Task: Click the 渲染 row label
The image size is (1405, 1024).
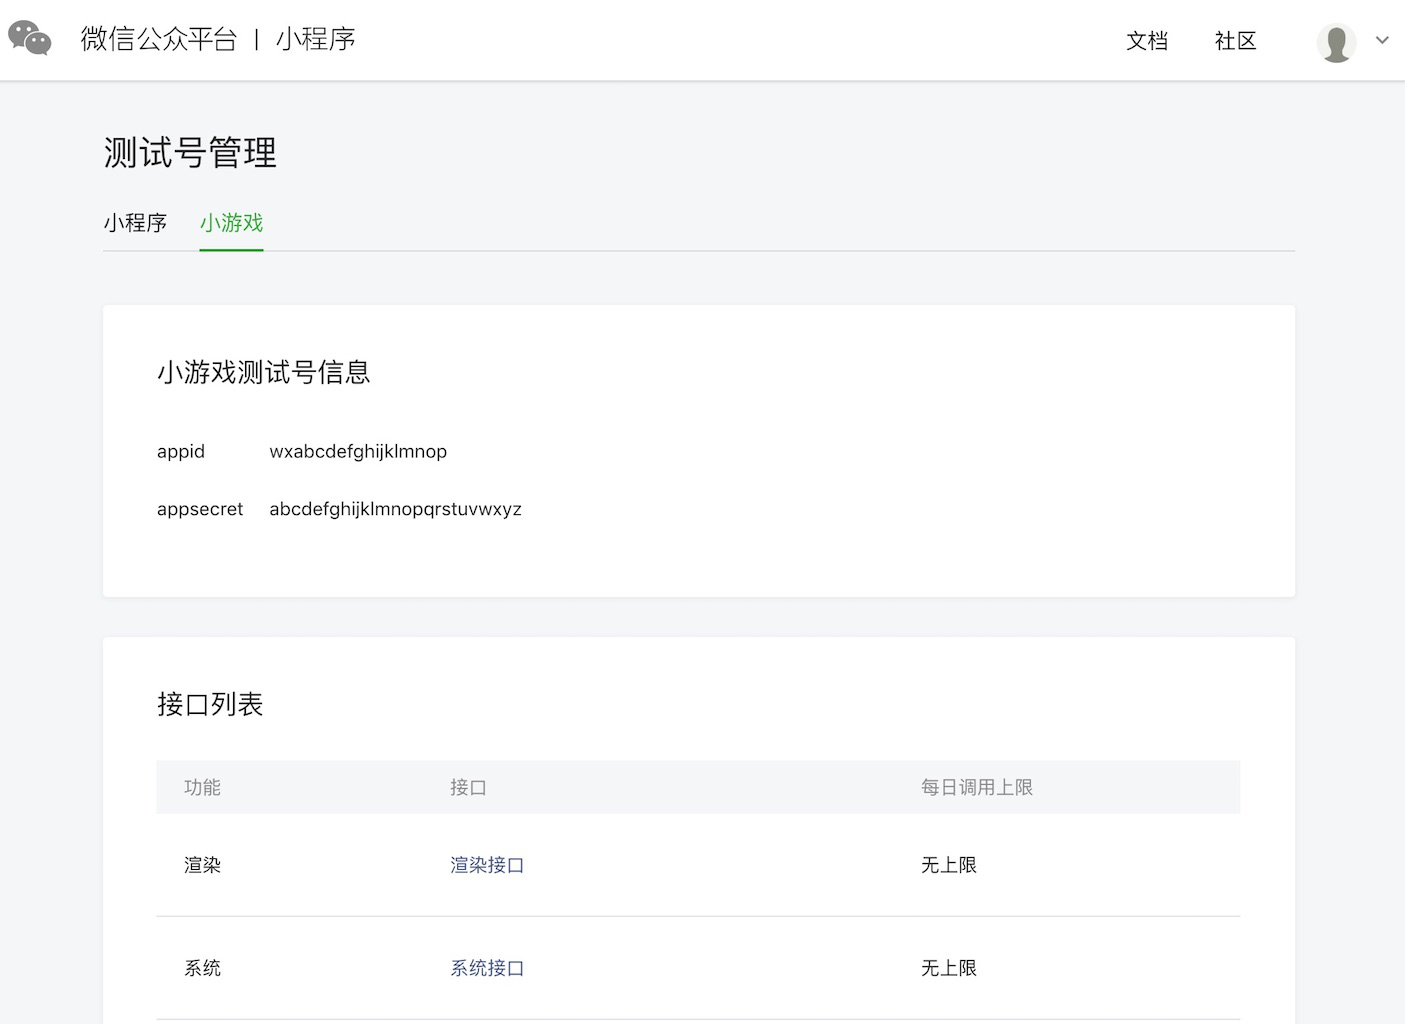Action: [x=202, y=864]
